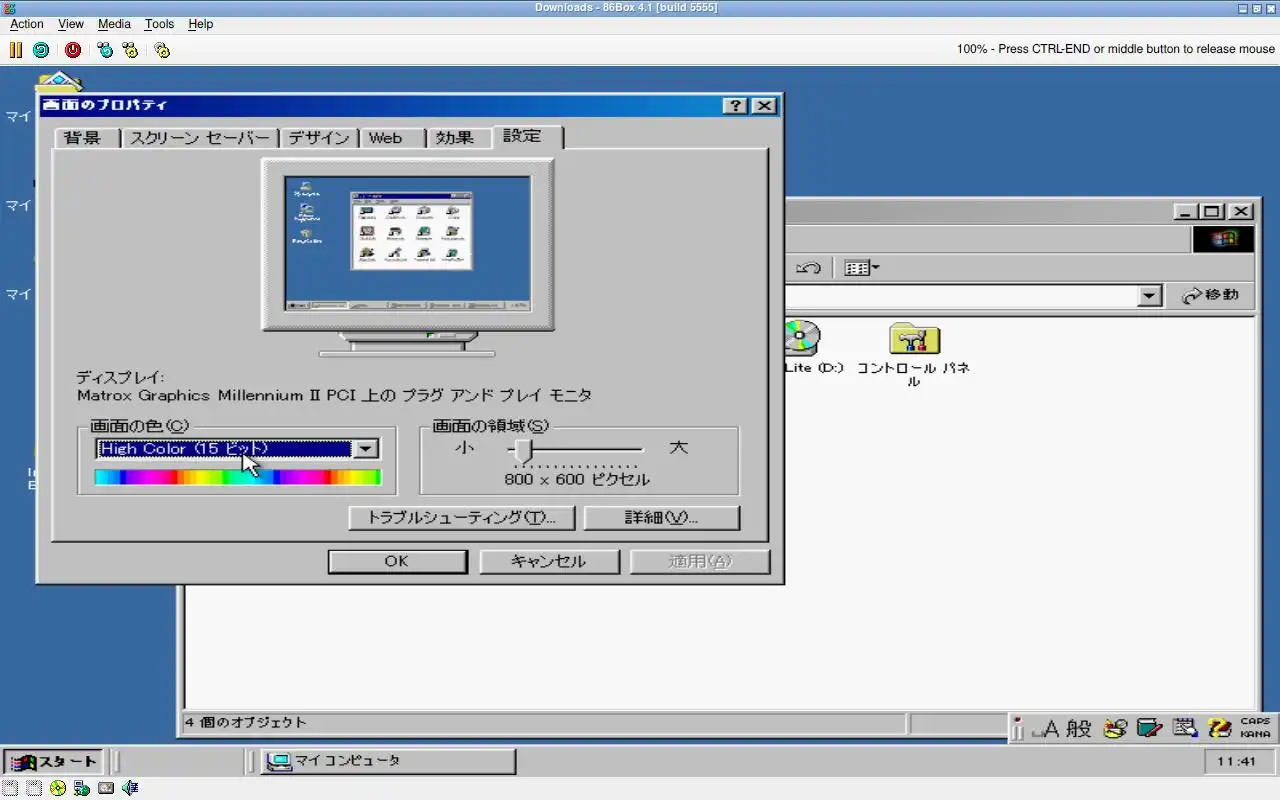This screenshot has height=800, width=1280.
Task: Click the 詳細(V)... button
Action: [x=662, y=518]
